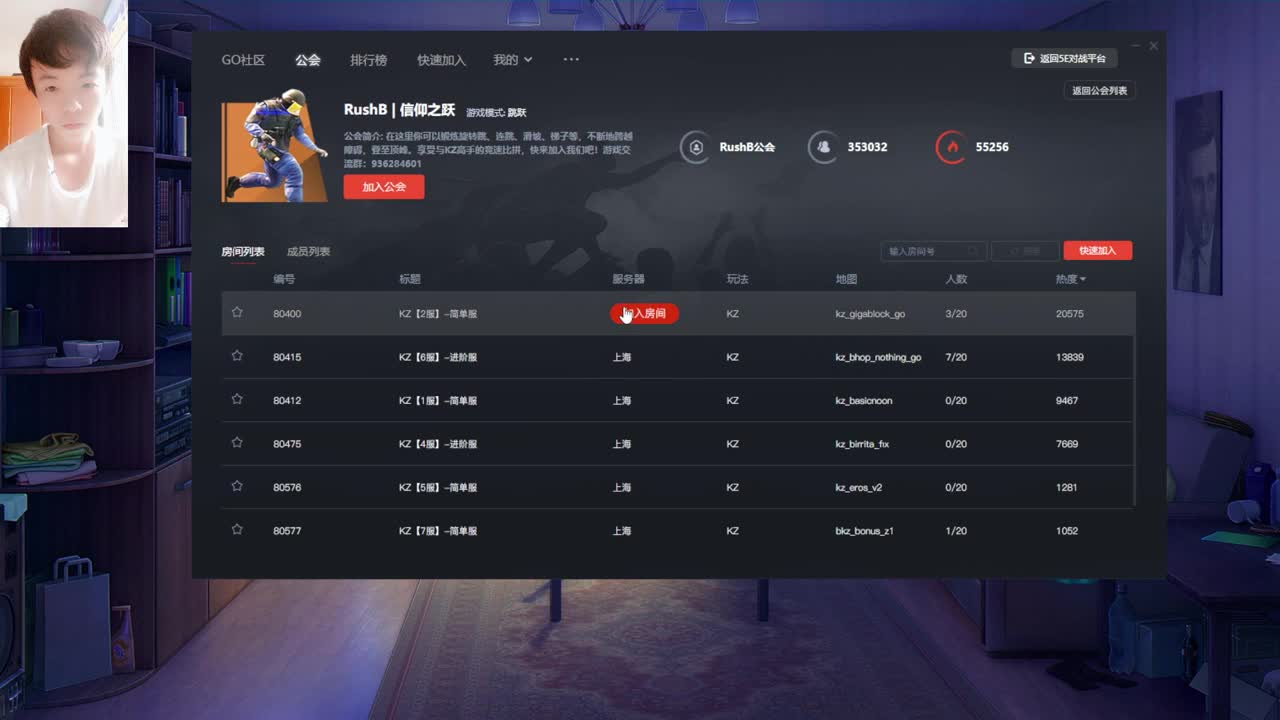Click the RushB公会 badge icon
Viewport: 1280px width, 720px height.
click(x=694, y=147)
